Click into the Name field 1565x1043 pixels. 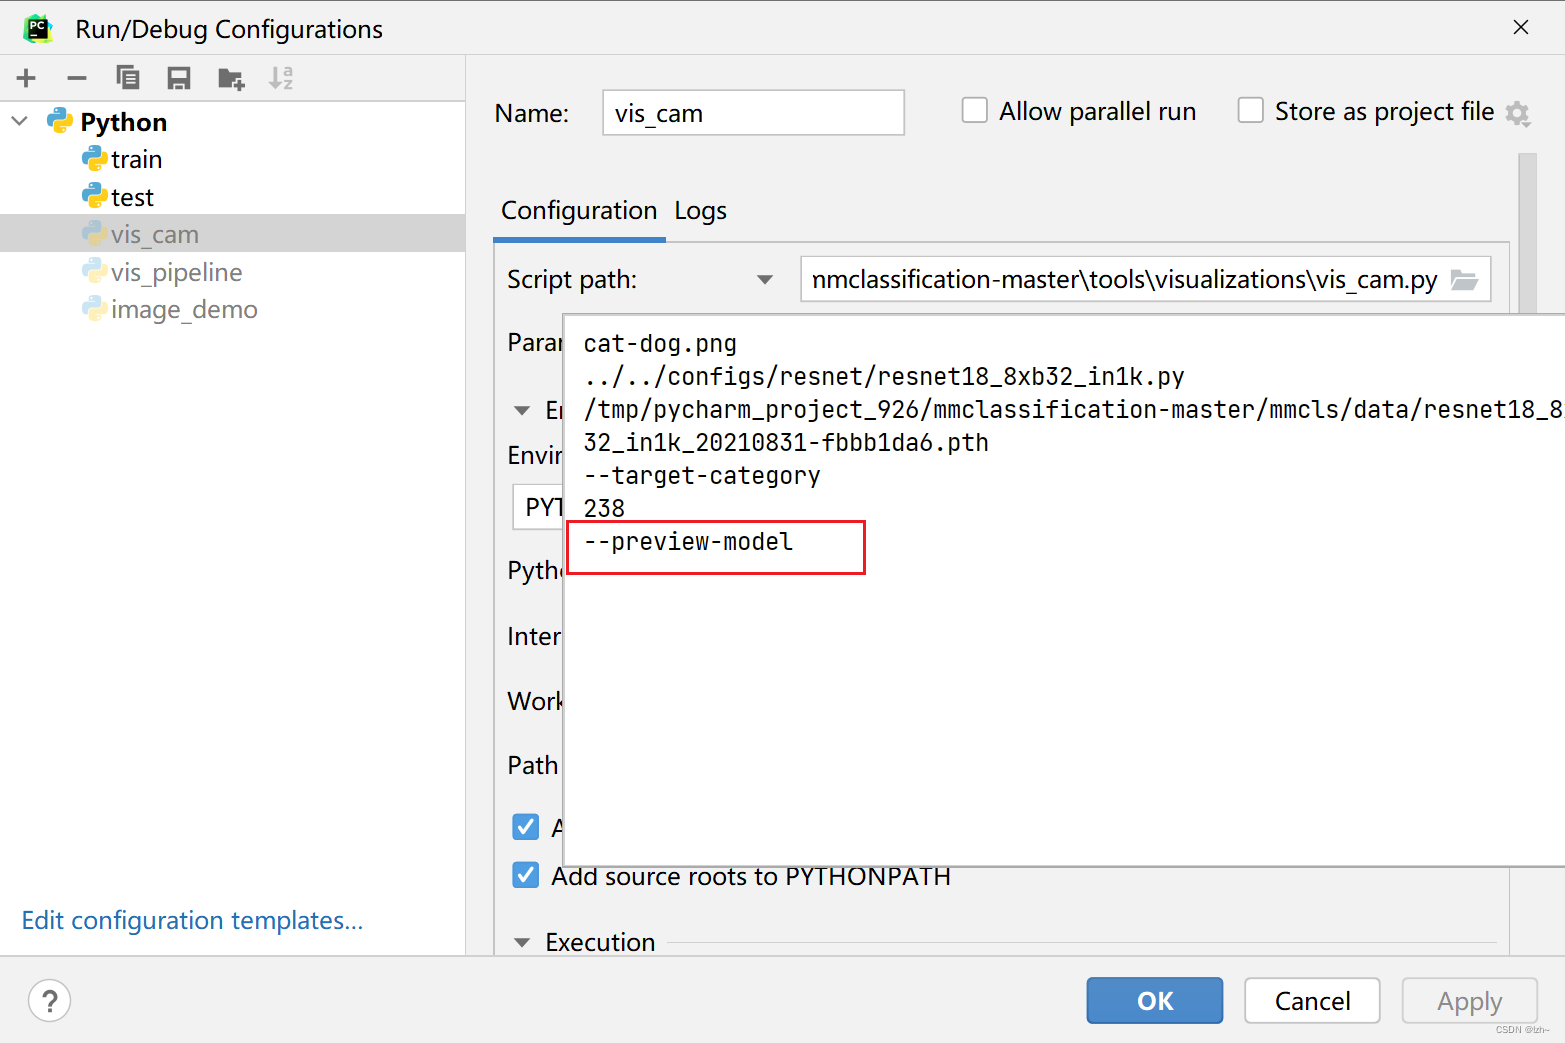coord(753,113)
